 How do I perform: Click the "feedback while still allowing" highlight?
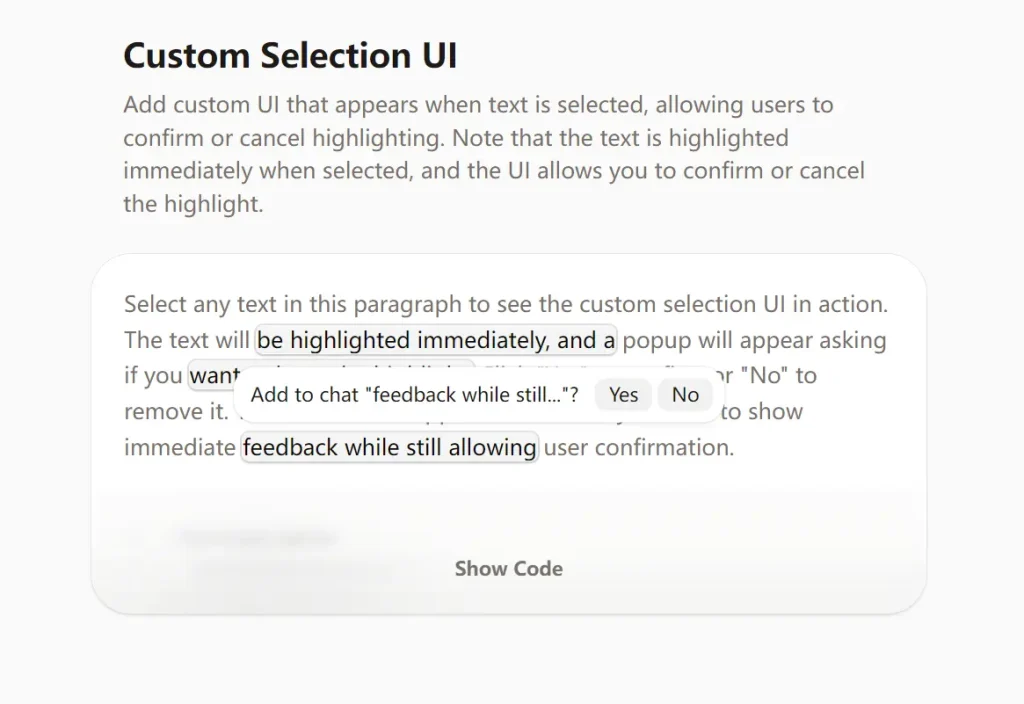click(390, 447)
